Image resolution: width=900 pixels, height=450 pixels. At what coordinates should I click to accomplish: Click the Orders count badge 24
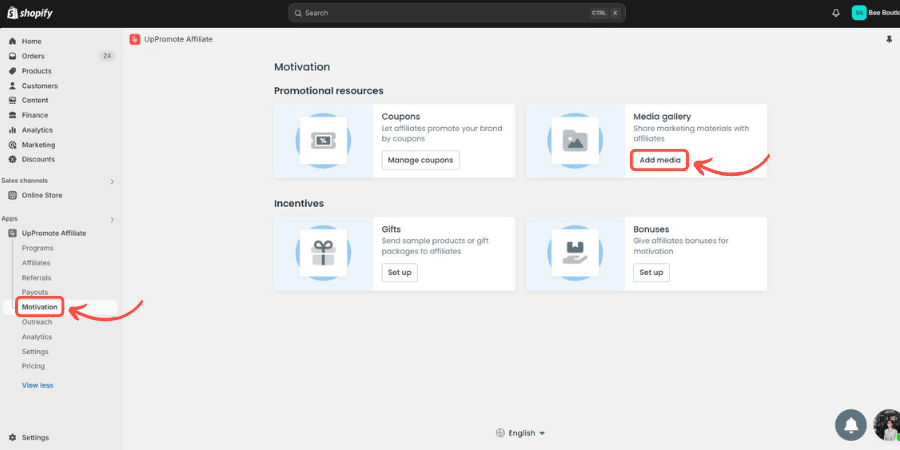pyautogui.click(x=106, y=56)
